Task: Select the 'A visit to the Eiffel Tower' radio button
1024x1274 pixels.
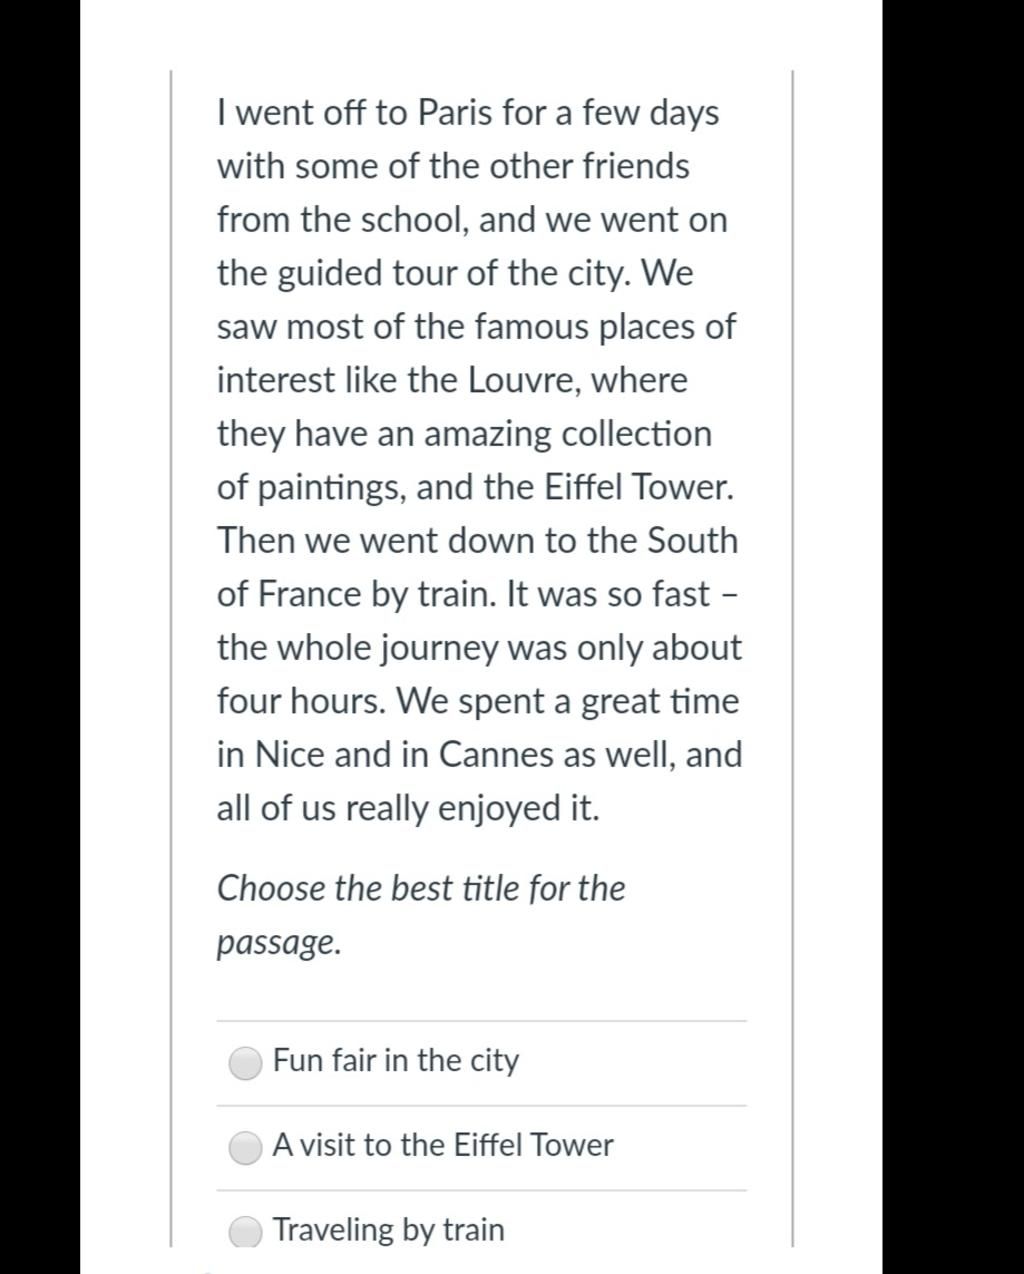Action: tap(246, 1147)
